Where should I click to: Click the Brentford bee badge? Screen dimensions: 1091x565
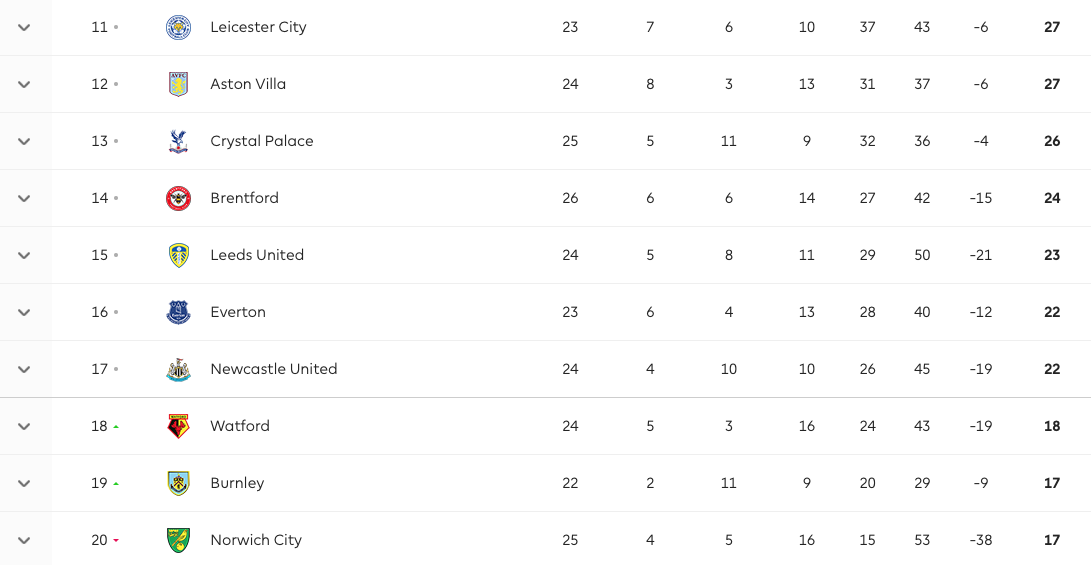178,198
